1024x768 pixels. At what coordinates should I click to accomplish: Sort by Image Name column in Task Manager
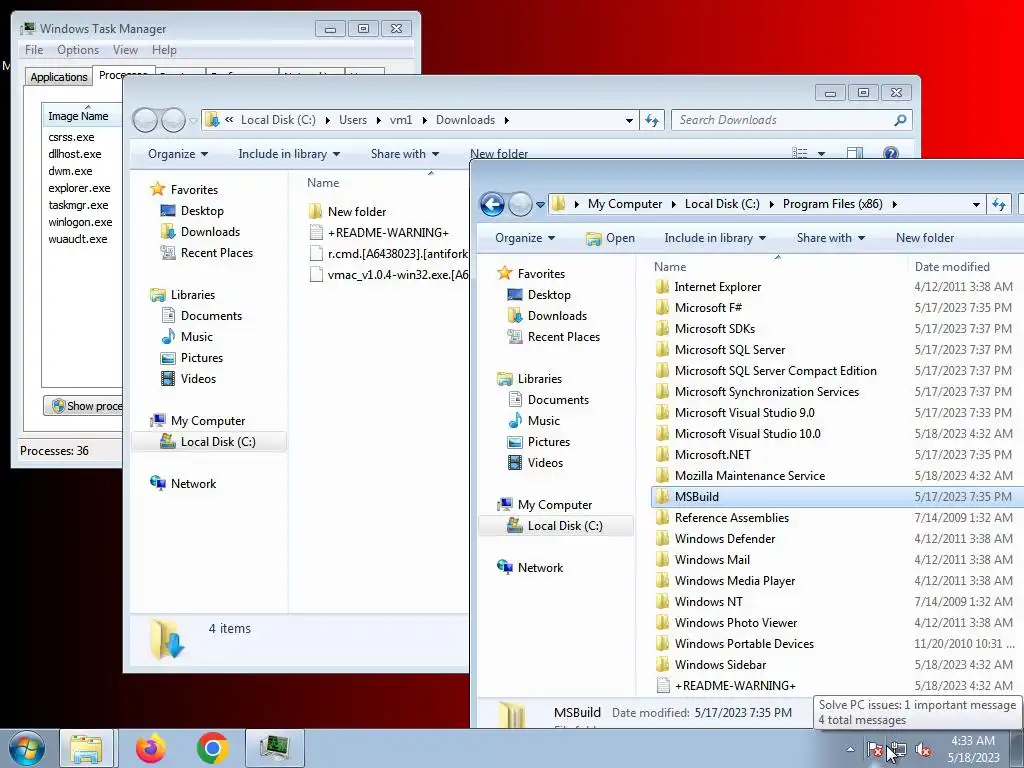click(x=82, y=116)
